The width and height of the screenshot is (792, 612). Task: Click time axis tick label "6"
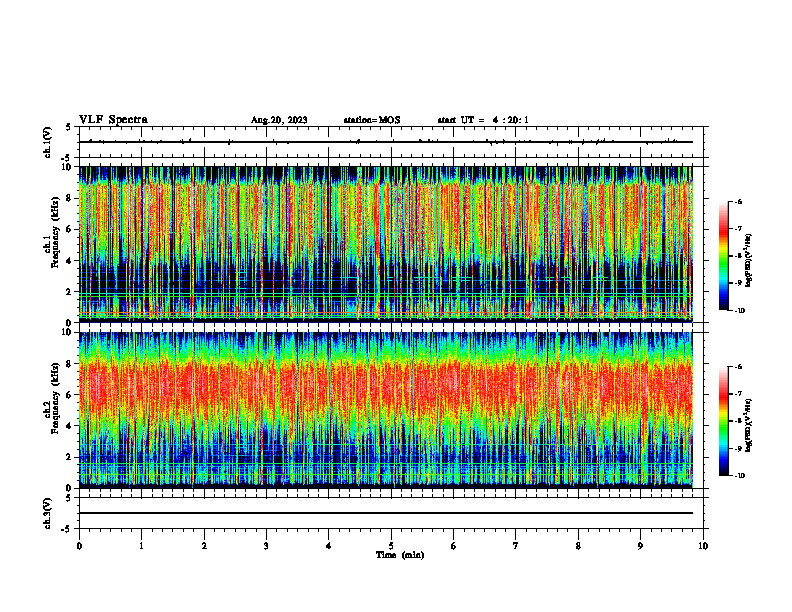click(x=453, y=546)
